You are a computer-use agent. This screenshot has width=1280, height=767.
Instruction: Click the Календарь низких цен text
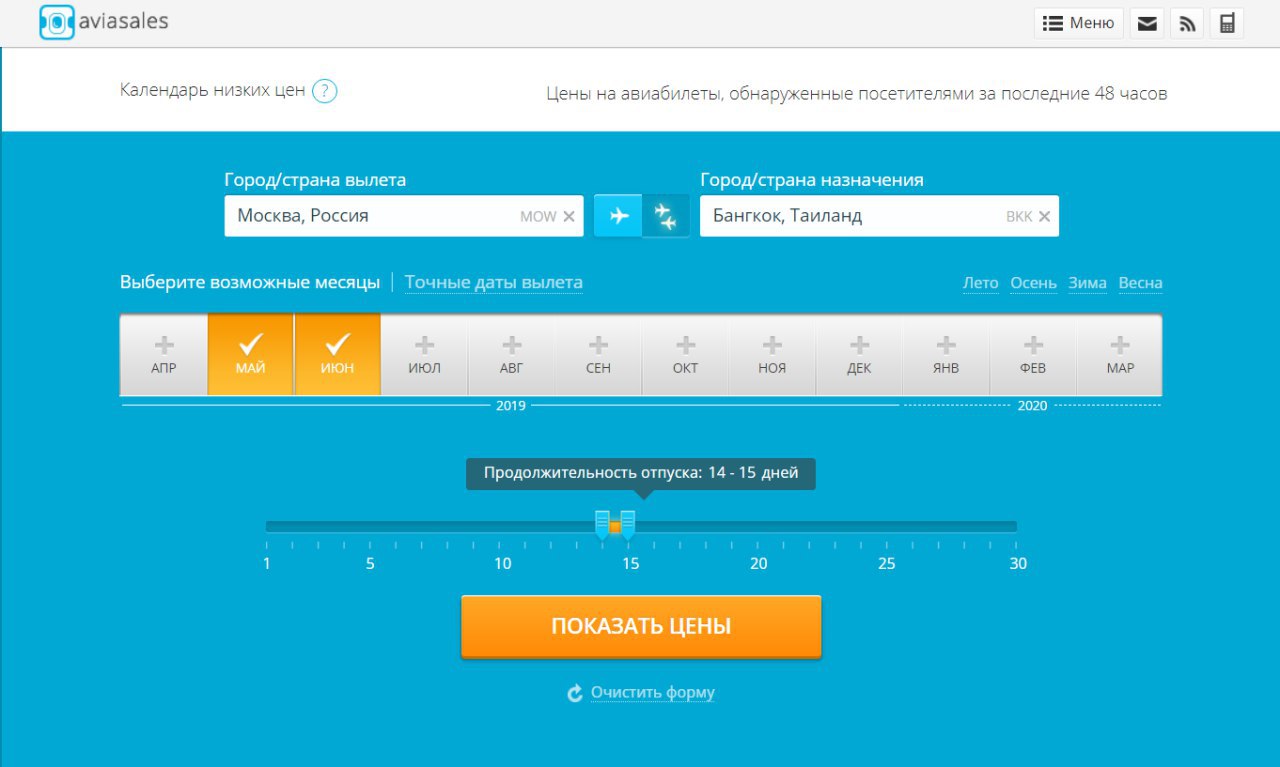(x=212, y=90)
